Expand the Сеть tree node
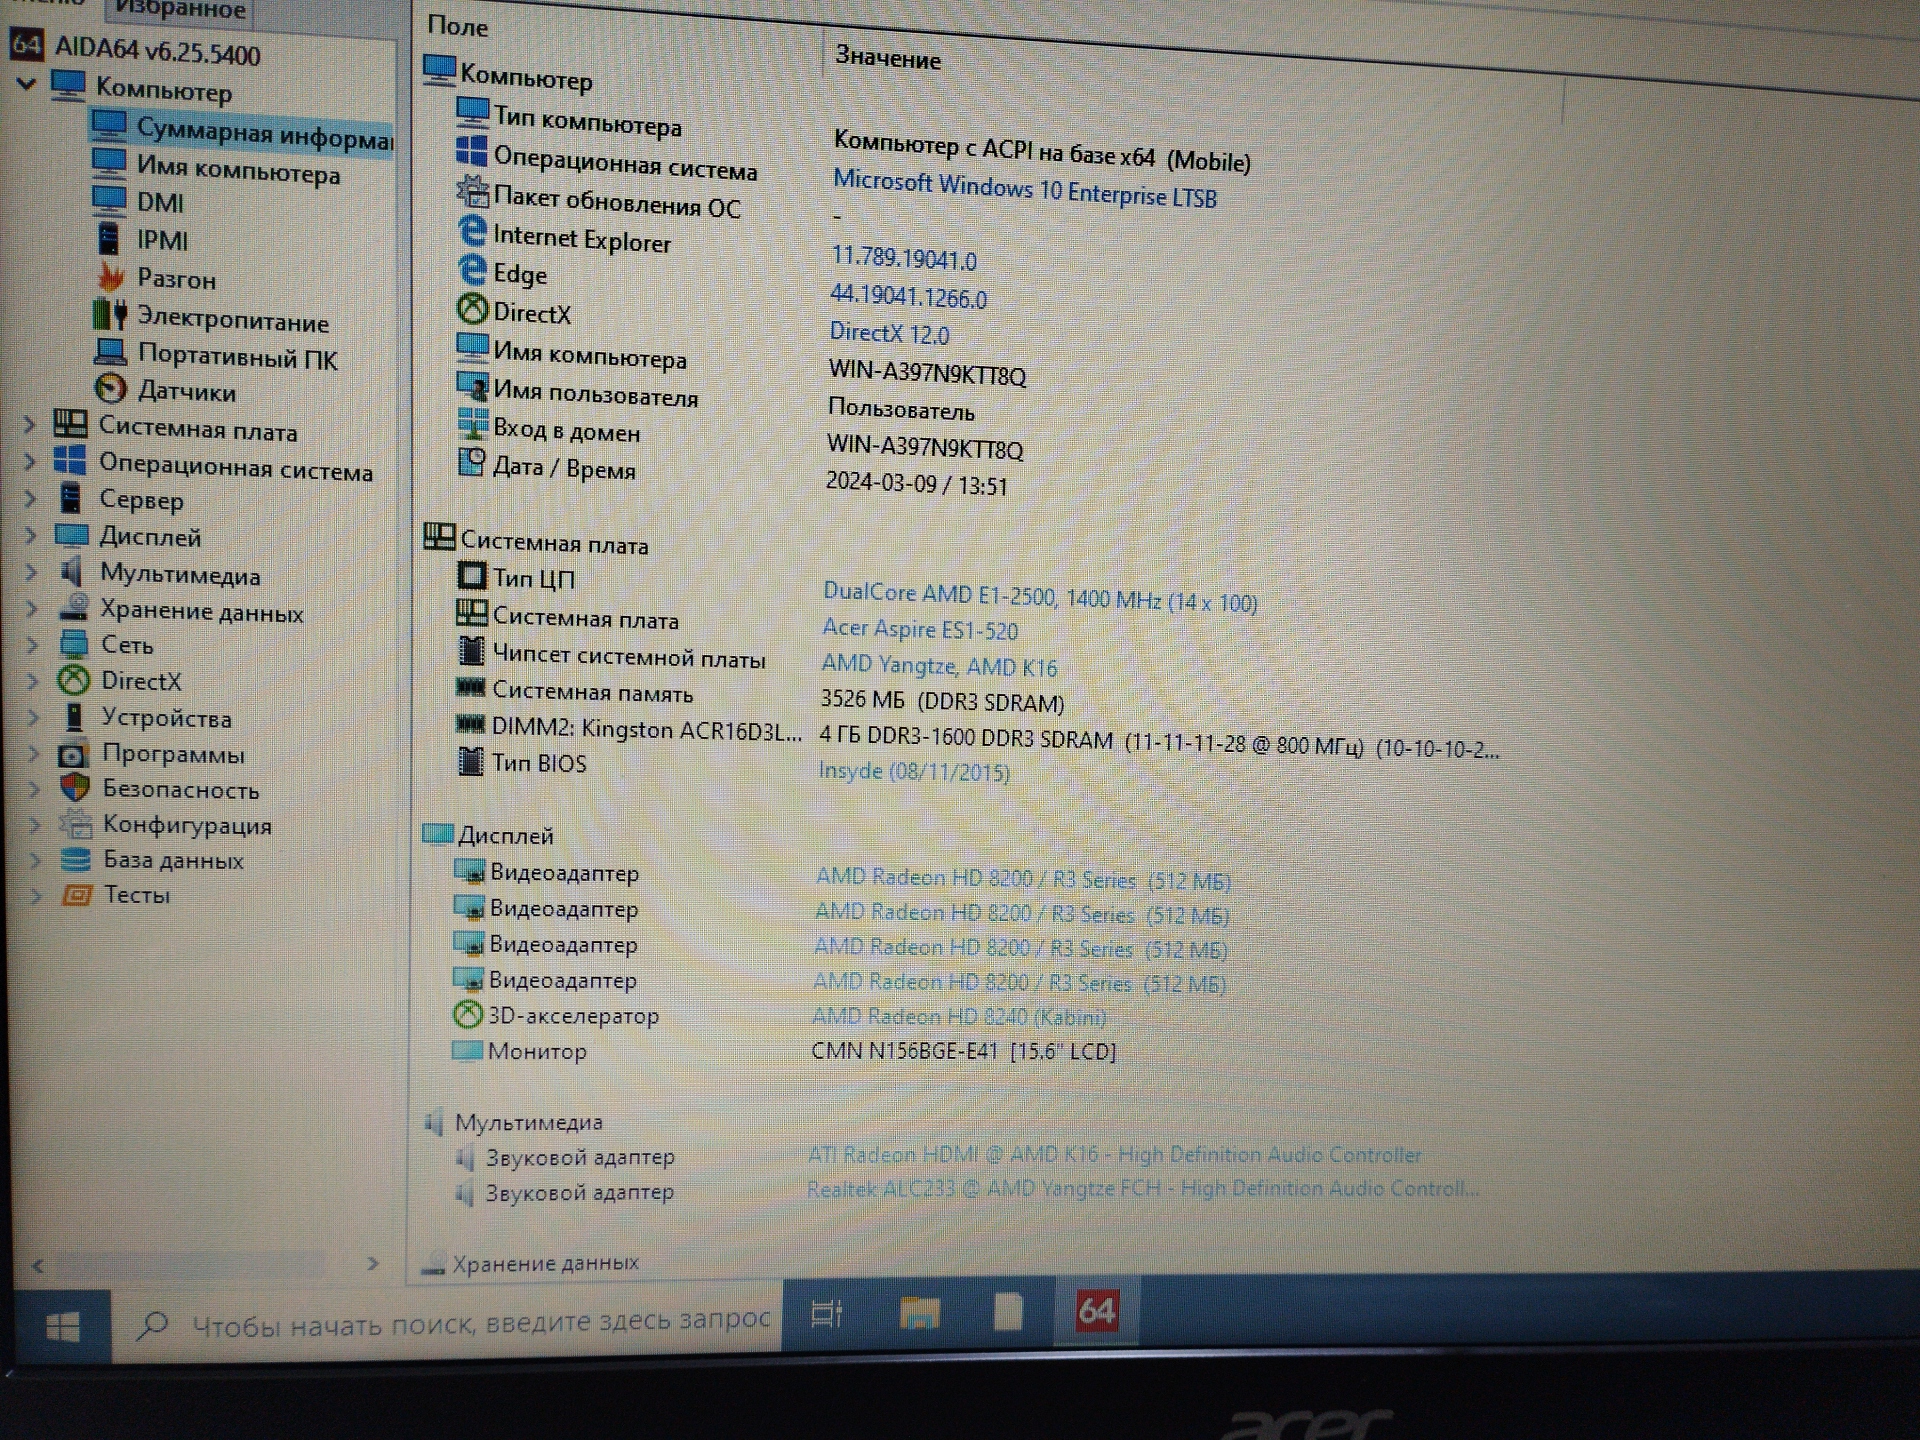Image resolution: width=1920 pixels, height=1440 pixels. pos(32,644)
